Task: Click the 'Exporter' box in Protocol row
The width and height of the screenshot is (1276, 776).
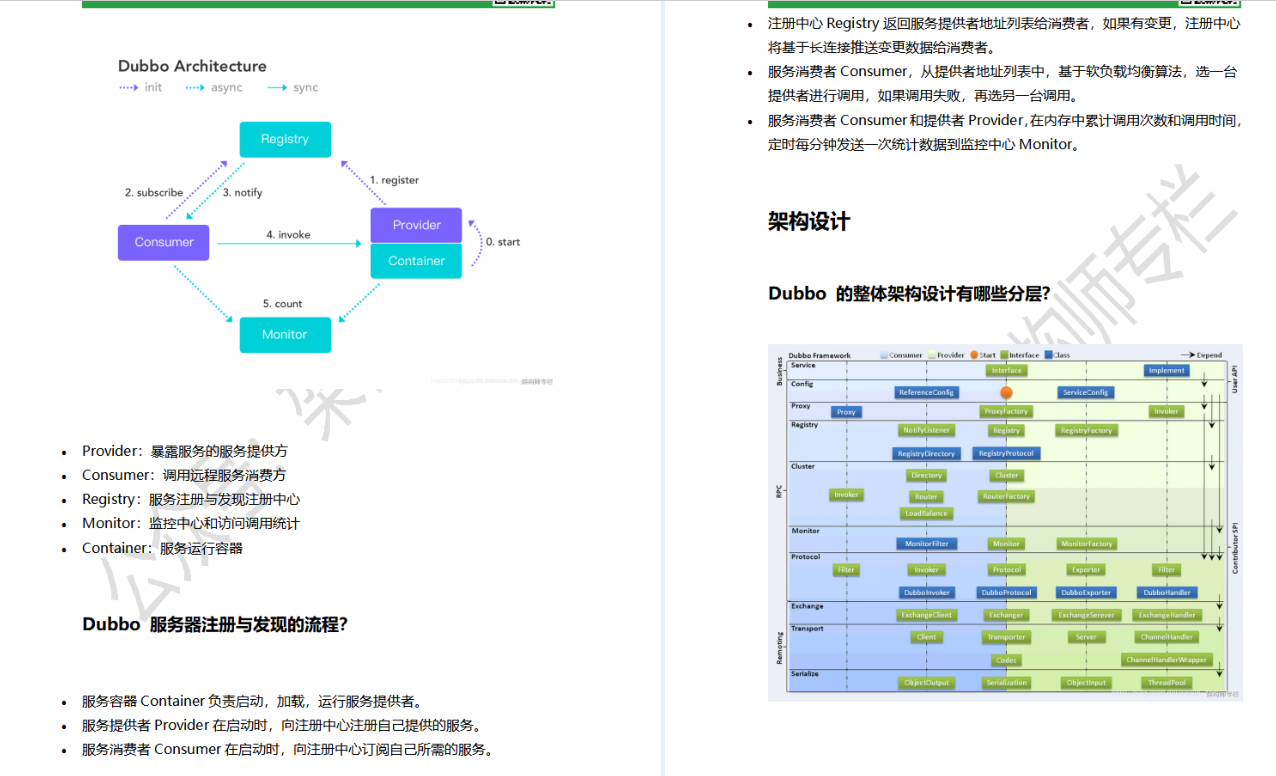Action: [1086, 570]
